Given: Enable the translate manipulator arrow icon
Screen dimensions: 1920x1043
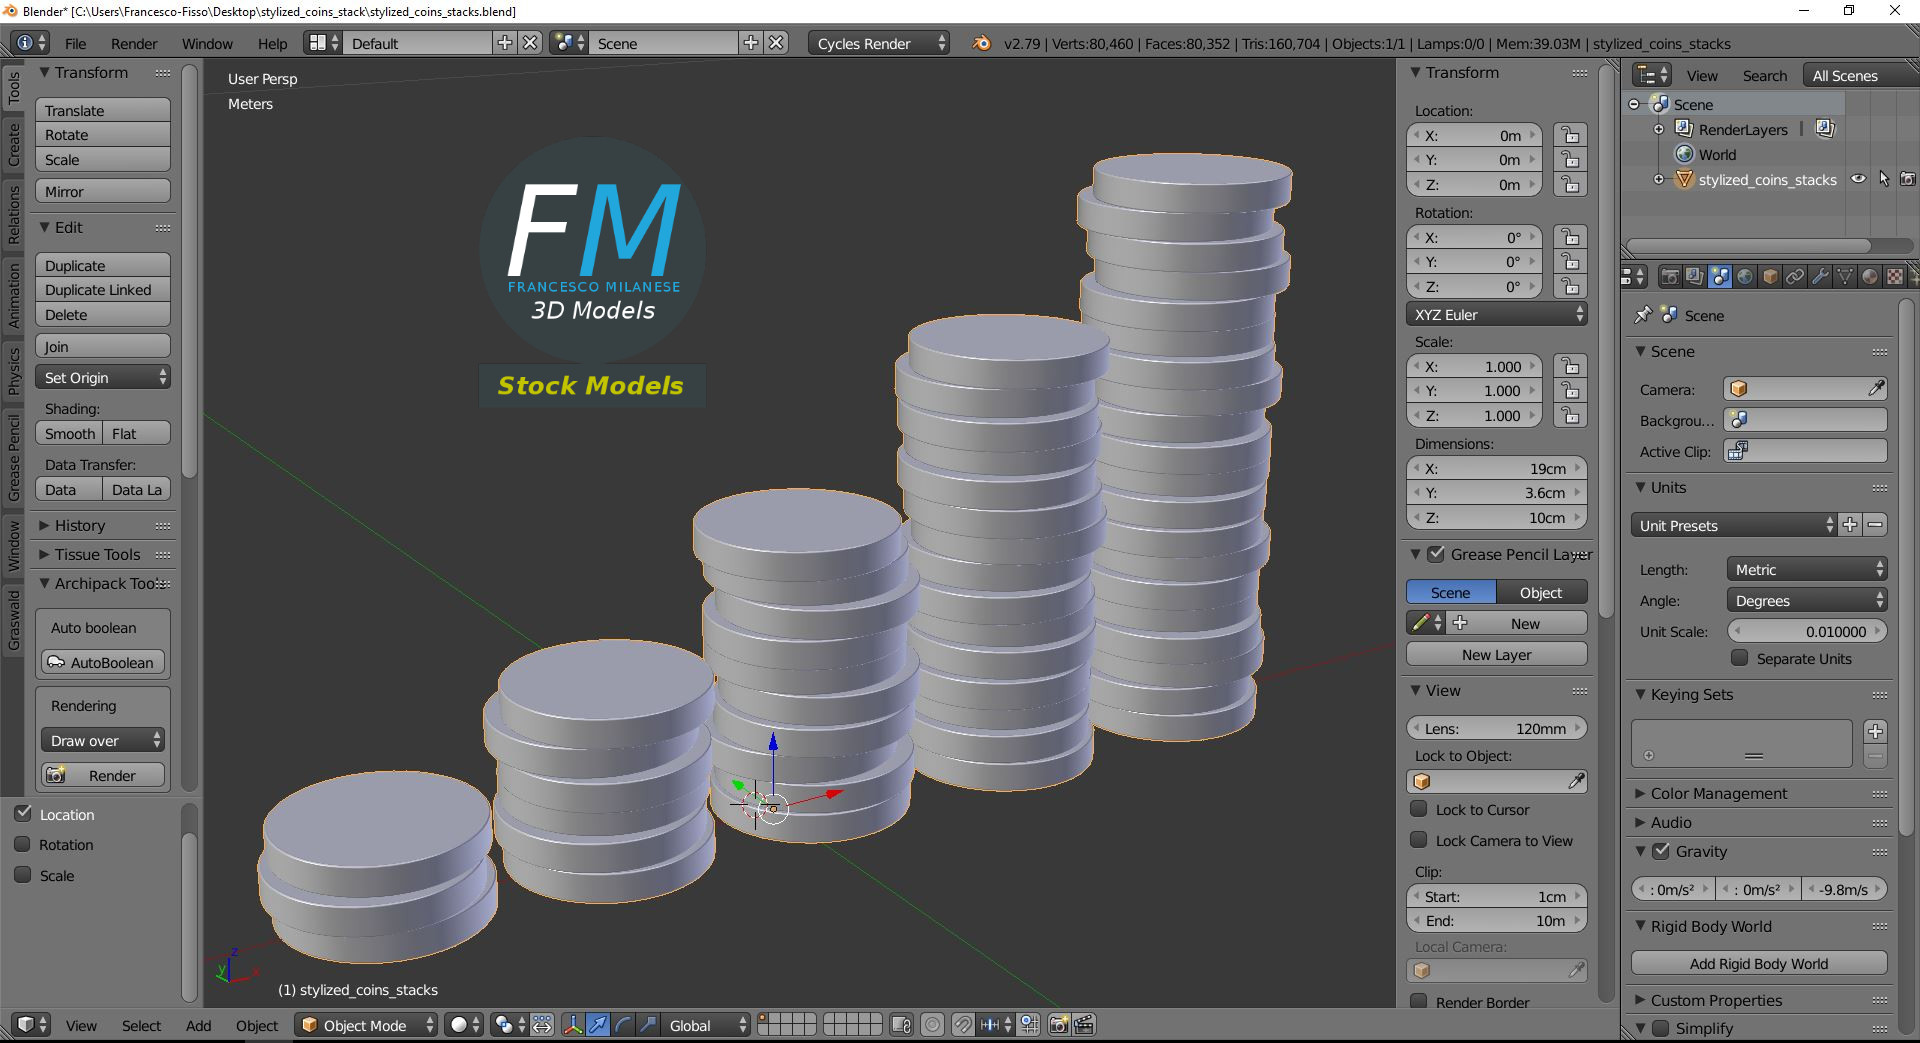Looking at the screenshot, I should click(598, 1025).
